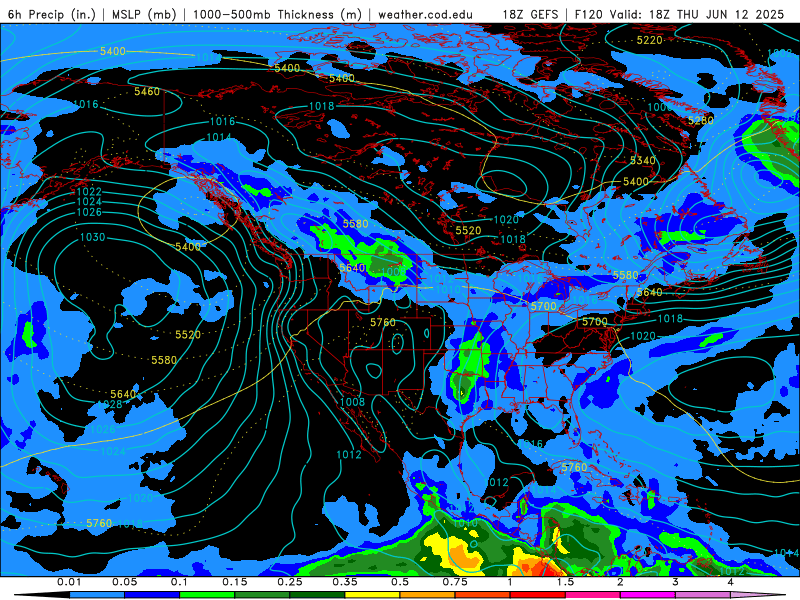Screen dimensions: 800x600
Task: Click the '3' legend tick label
Action: coord(675,582)
